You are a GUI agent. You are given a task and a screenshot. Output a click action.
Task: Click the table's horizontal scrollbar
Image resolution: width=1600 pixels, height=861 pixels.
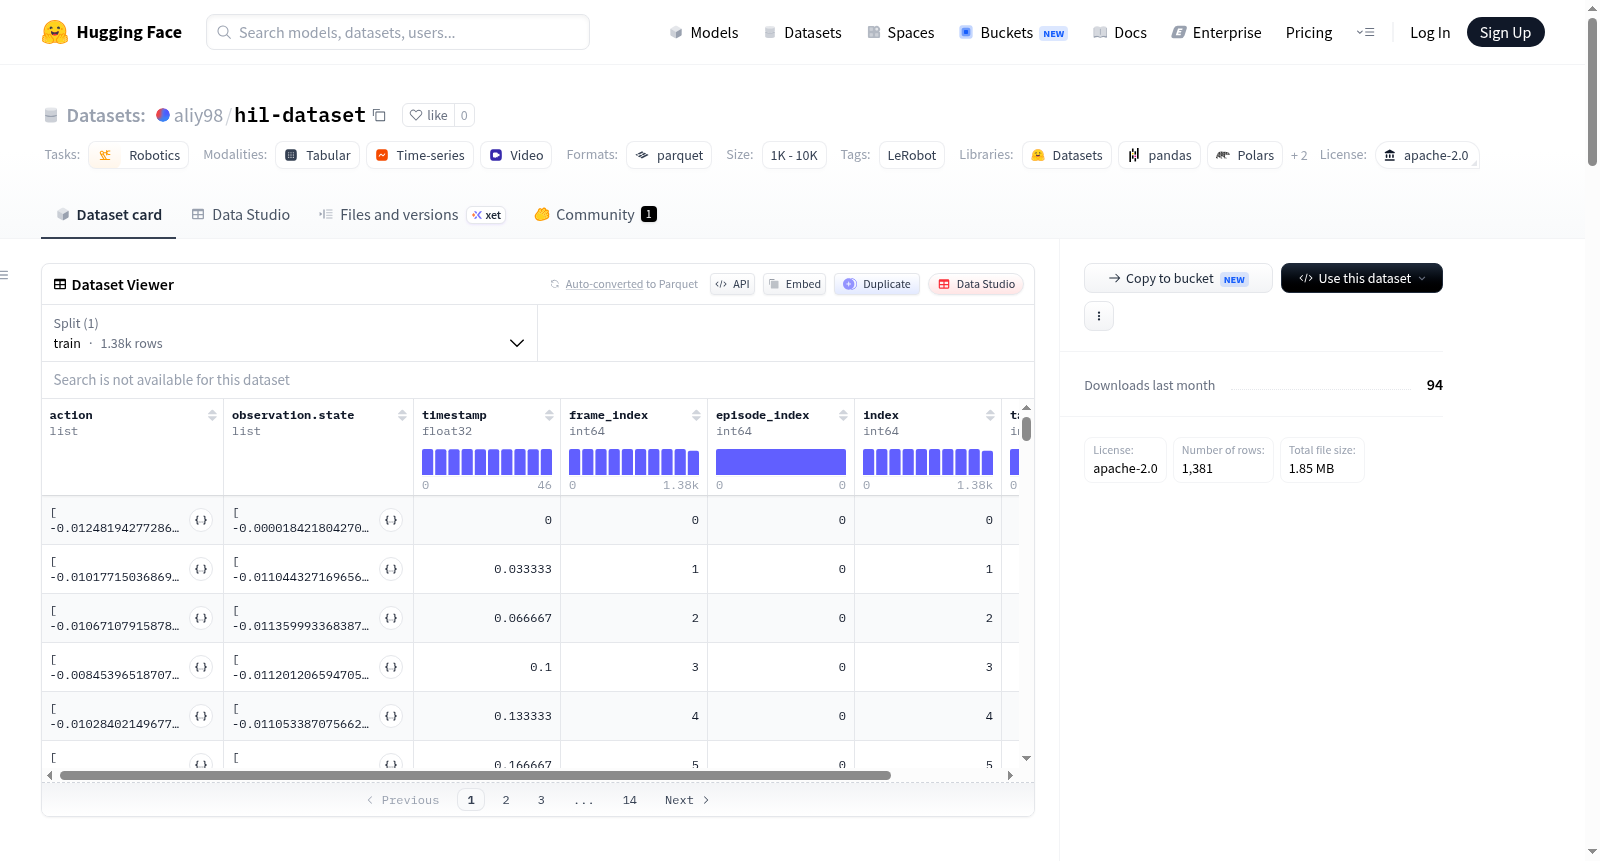coord(475,775)
